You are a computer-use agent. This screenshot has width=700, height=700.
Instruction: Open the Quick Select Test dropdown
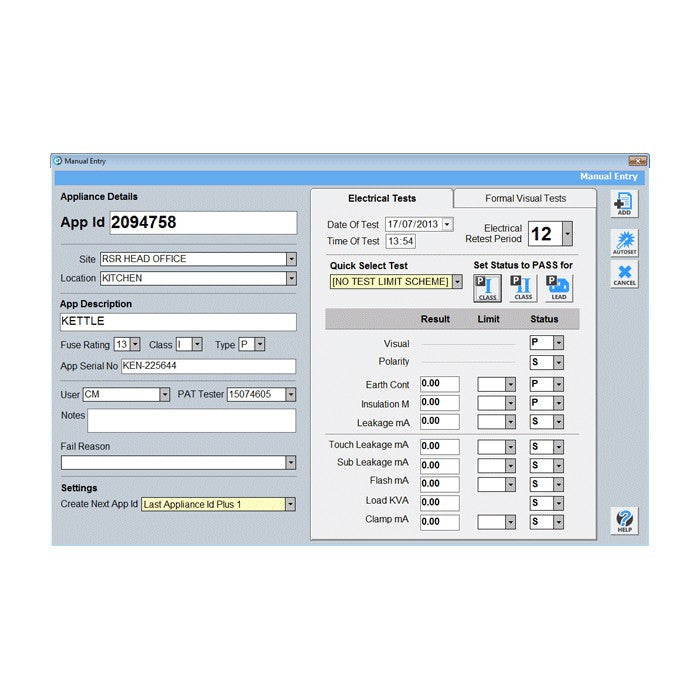coord(457,282)
